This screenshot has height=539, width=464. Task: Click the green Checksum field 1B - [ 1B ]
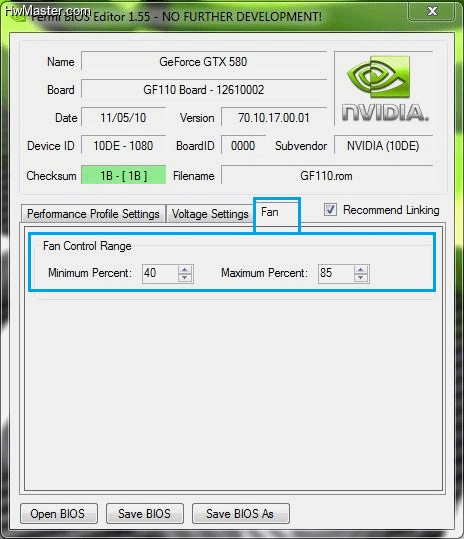[123, 175]
